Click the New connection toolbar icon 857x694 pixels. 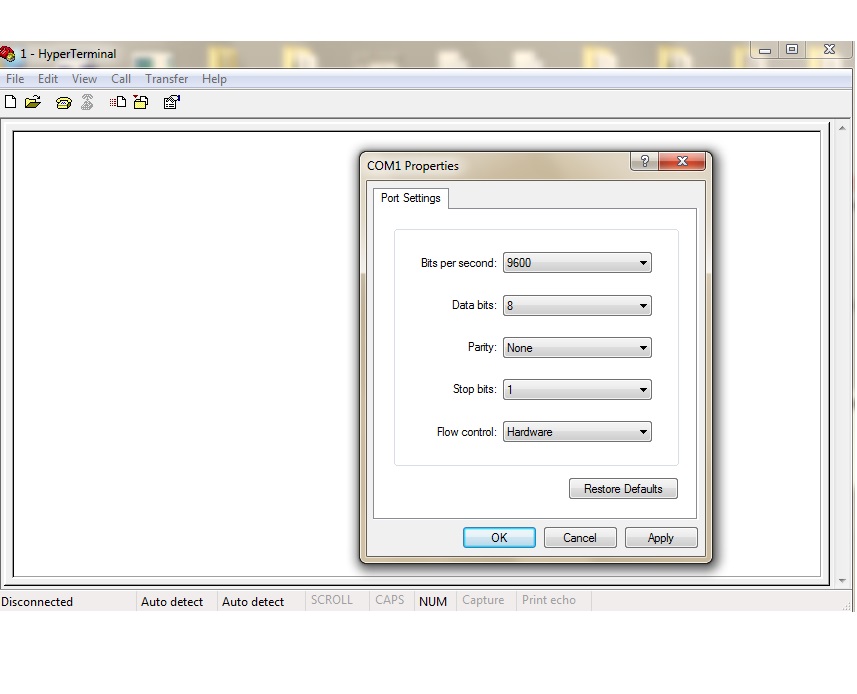pyautogui.click(x=10, y=102)
